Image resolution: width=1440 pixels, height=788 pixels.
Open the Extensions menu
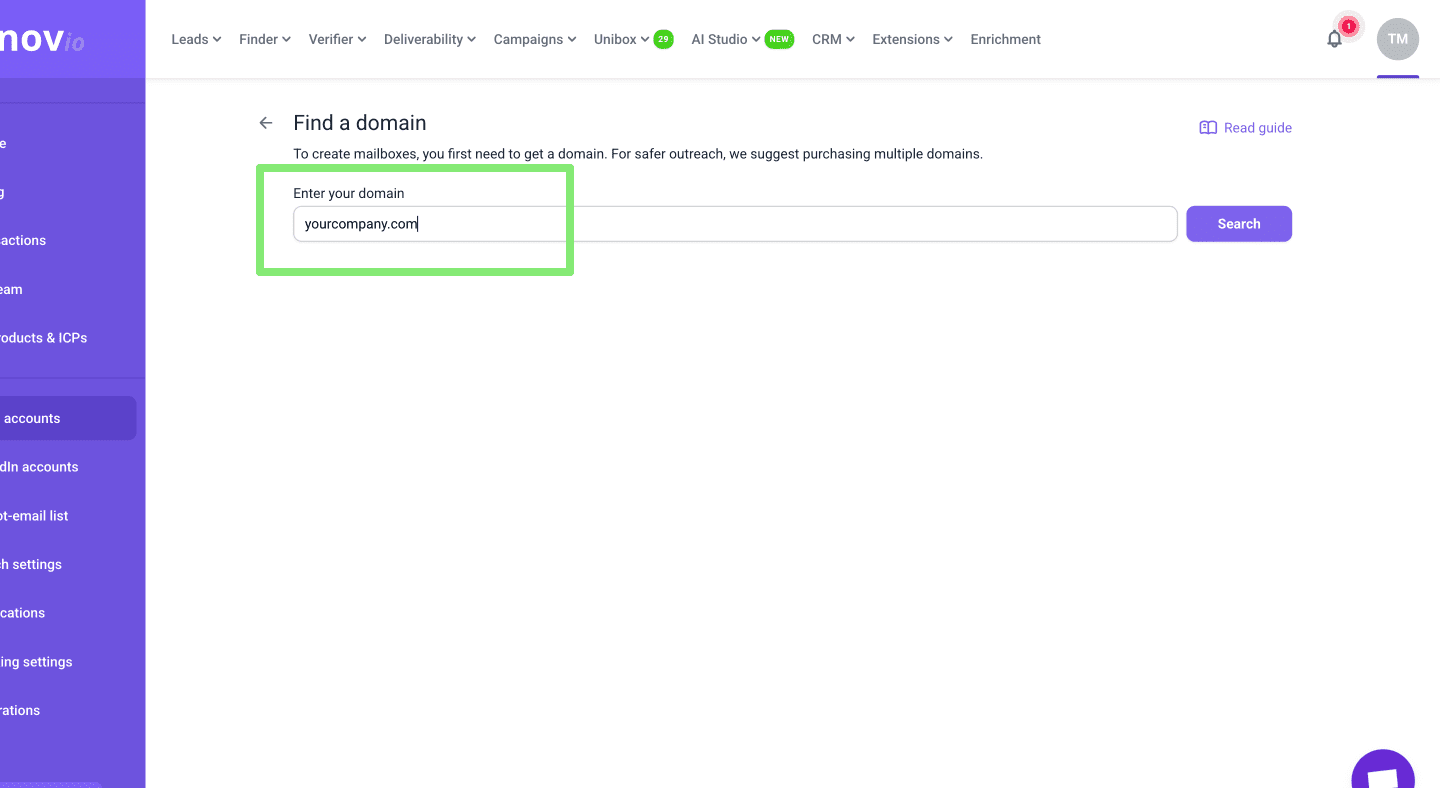point(912,39)
